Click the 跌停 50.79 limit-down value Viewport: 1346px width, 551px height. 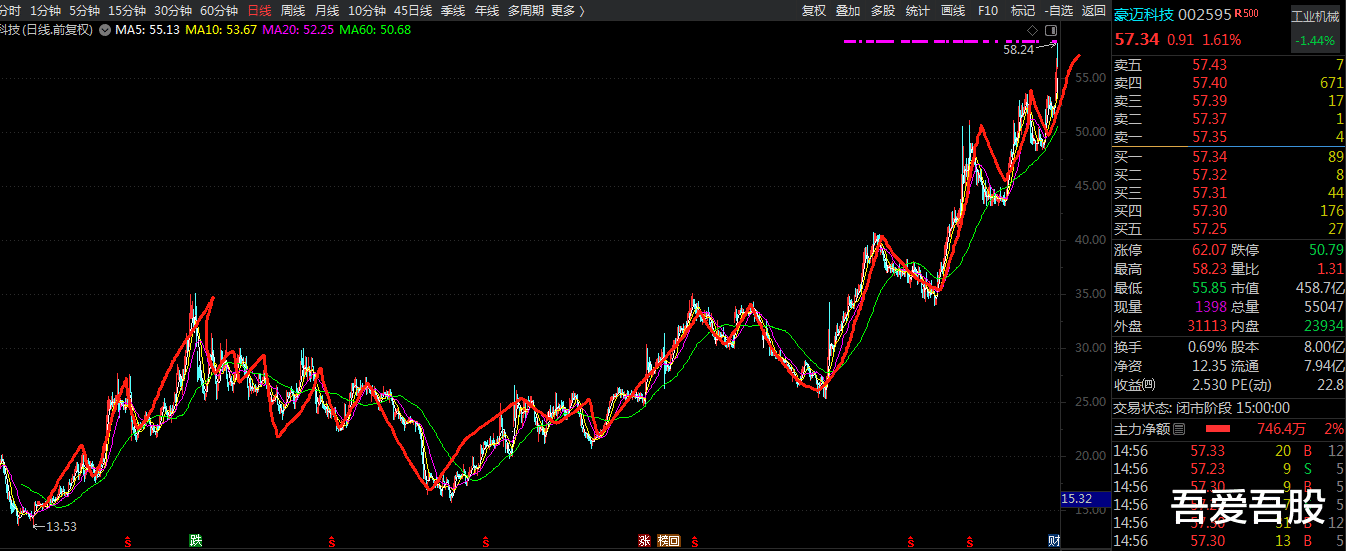(1326, 250)
